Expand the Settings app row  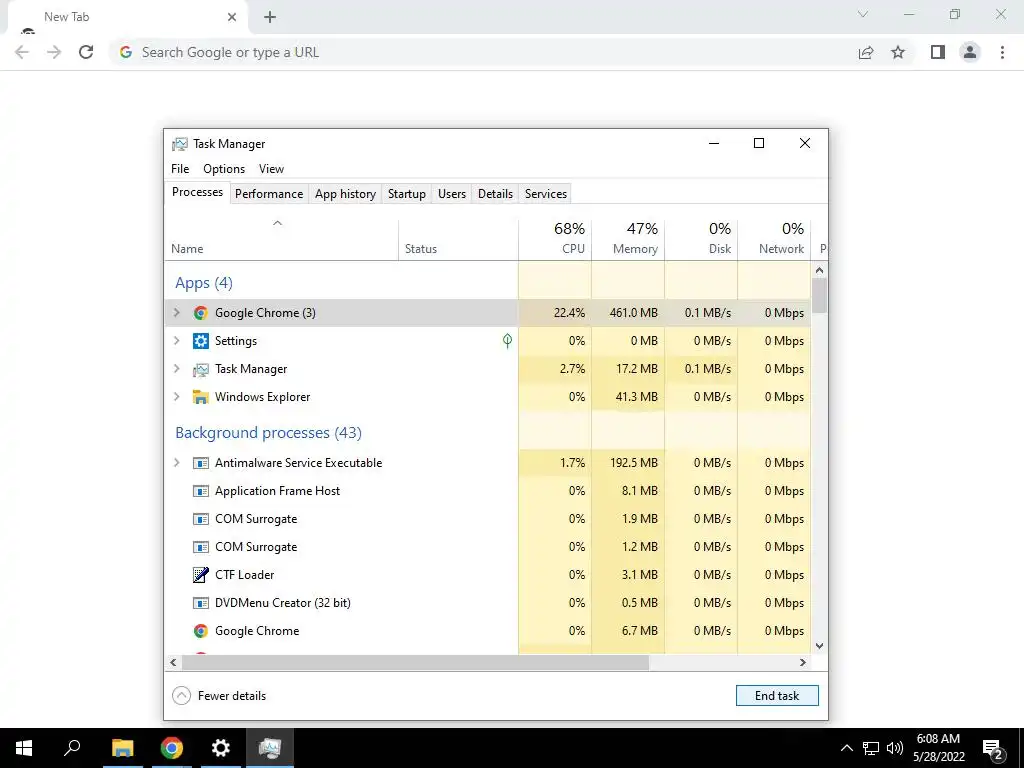click(176, 341)
